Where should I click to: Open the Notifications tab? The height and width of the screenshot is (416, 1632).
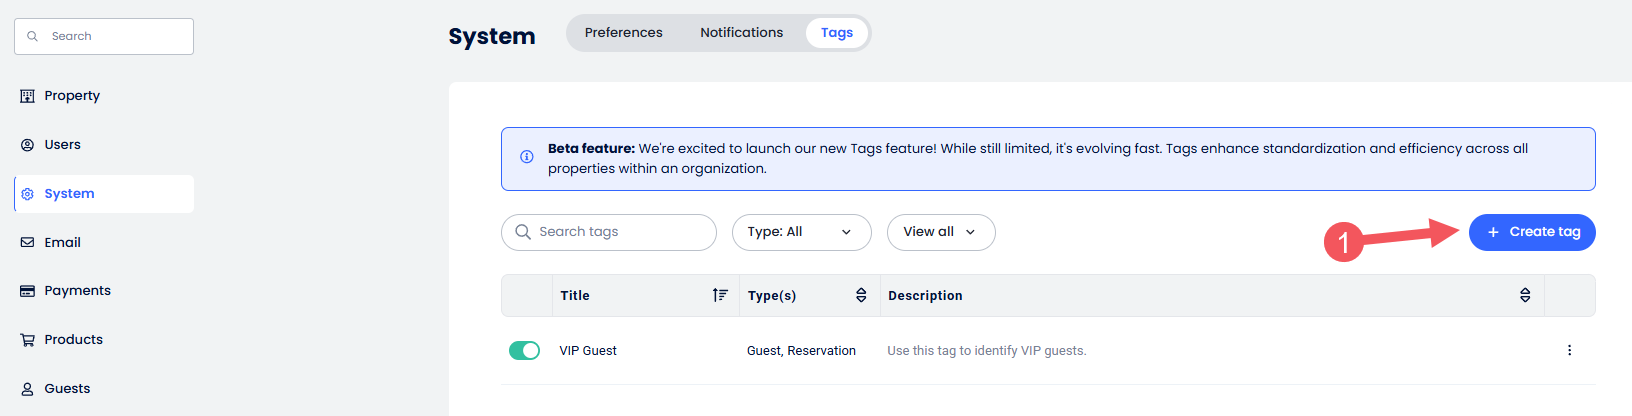point(741,33)
